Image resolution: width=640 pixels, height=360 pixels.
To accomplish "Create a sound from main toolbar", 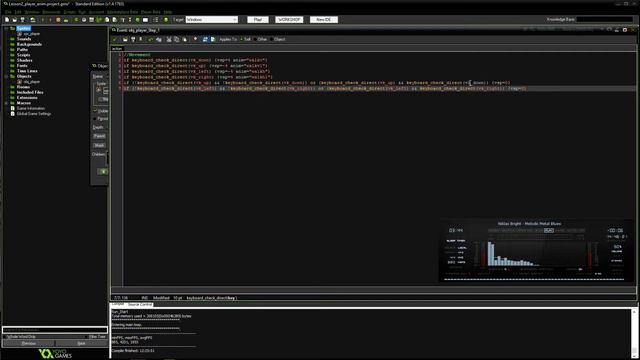I will point(84,20).
